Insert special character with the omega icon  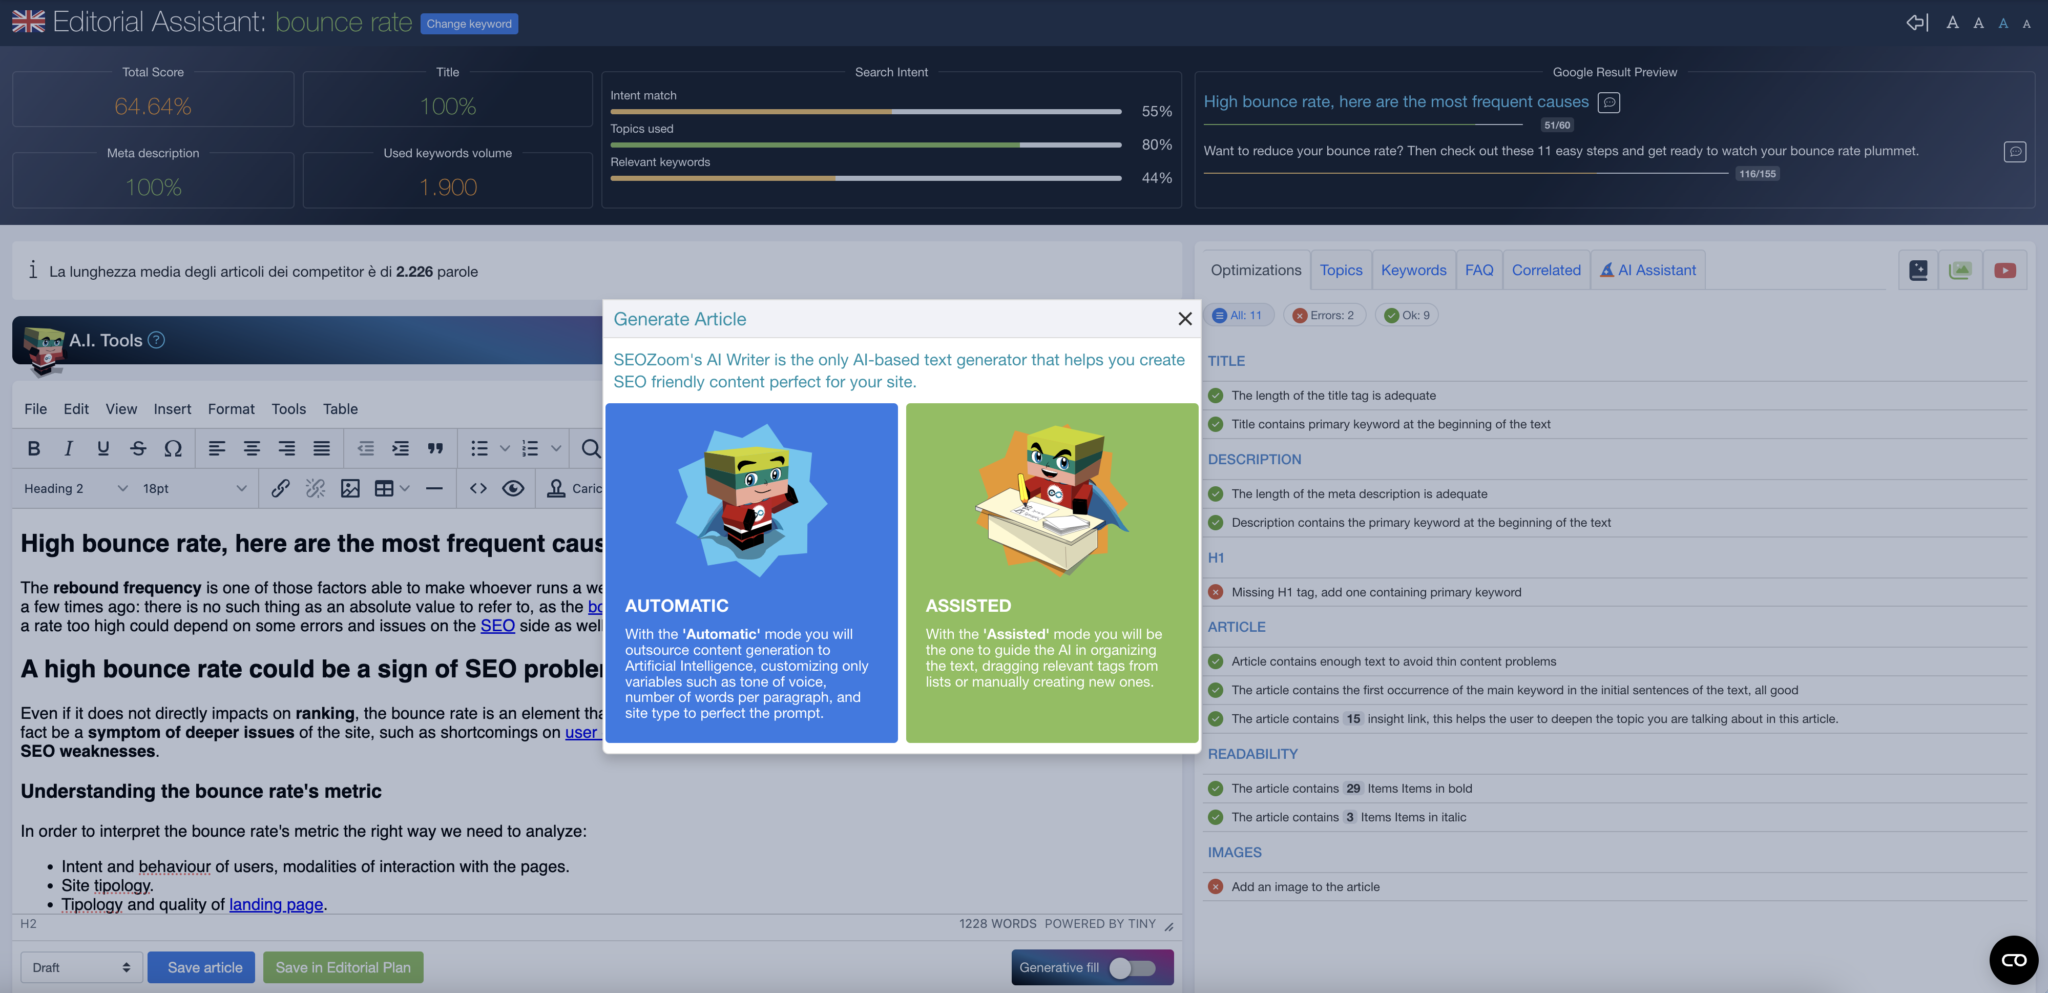click(173, 448)
